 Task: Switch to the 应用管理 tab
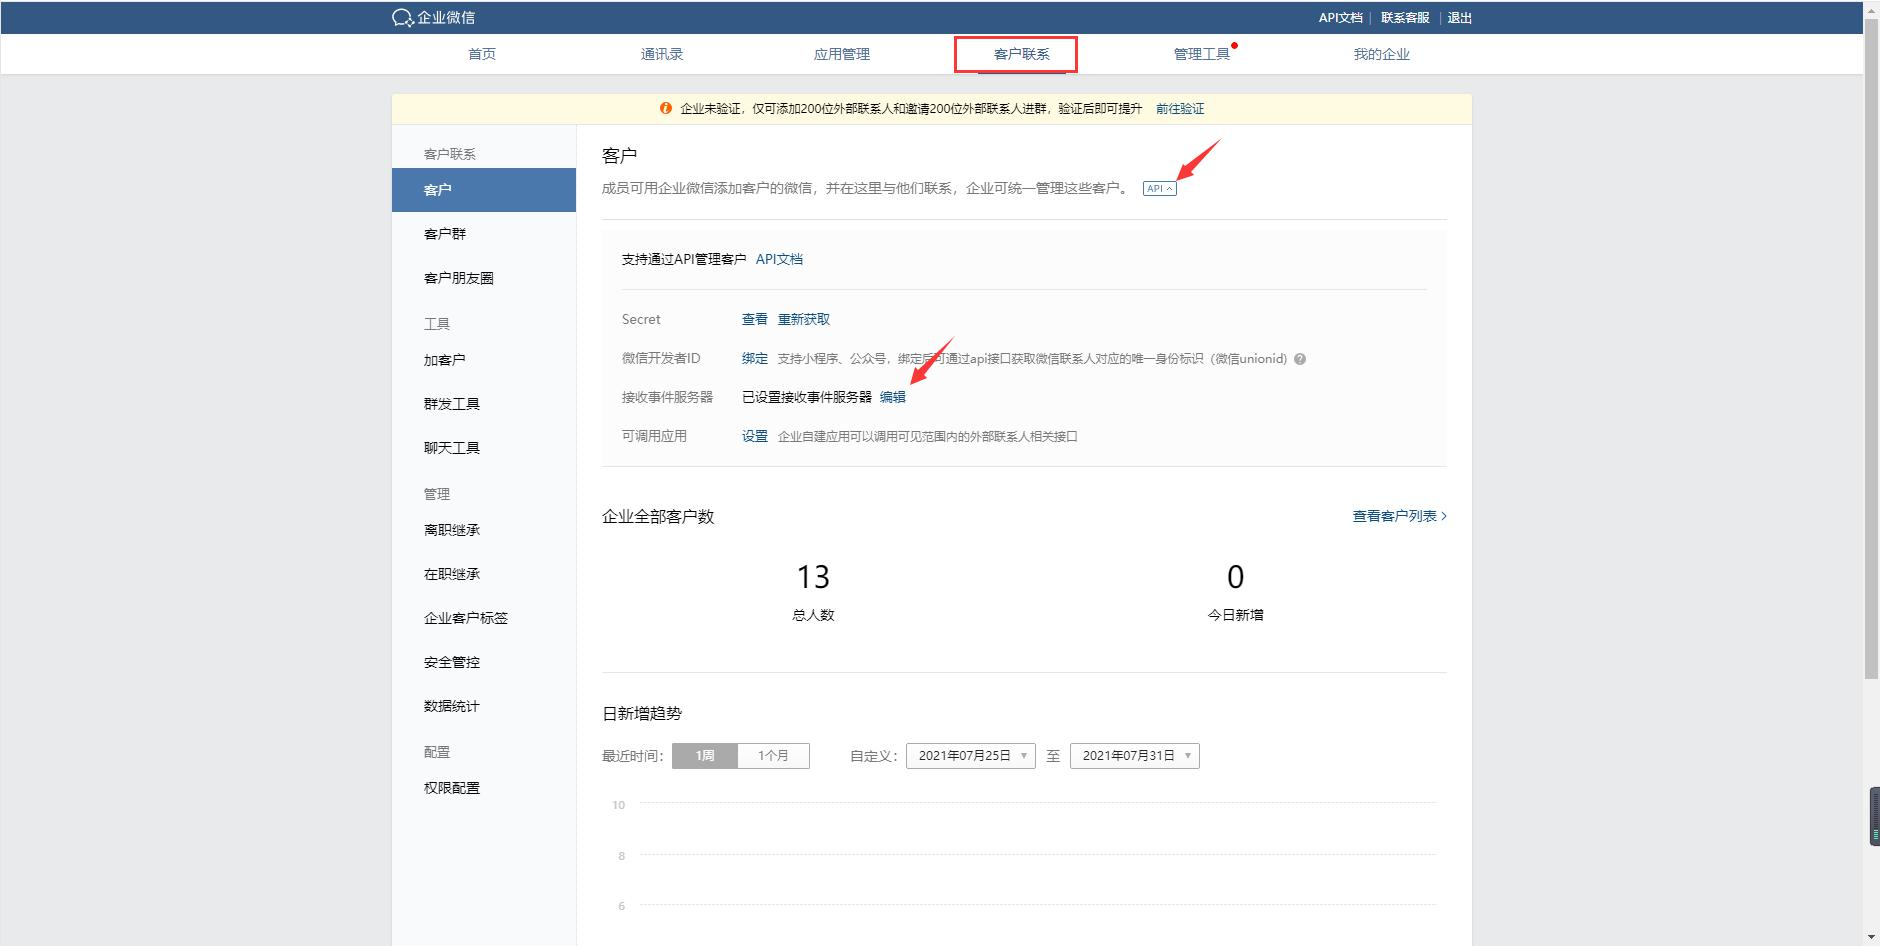pyautogui.click(x=842, y=54)
